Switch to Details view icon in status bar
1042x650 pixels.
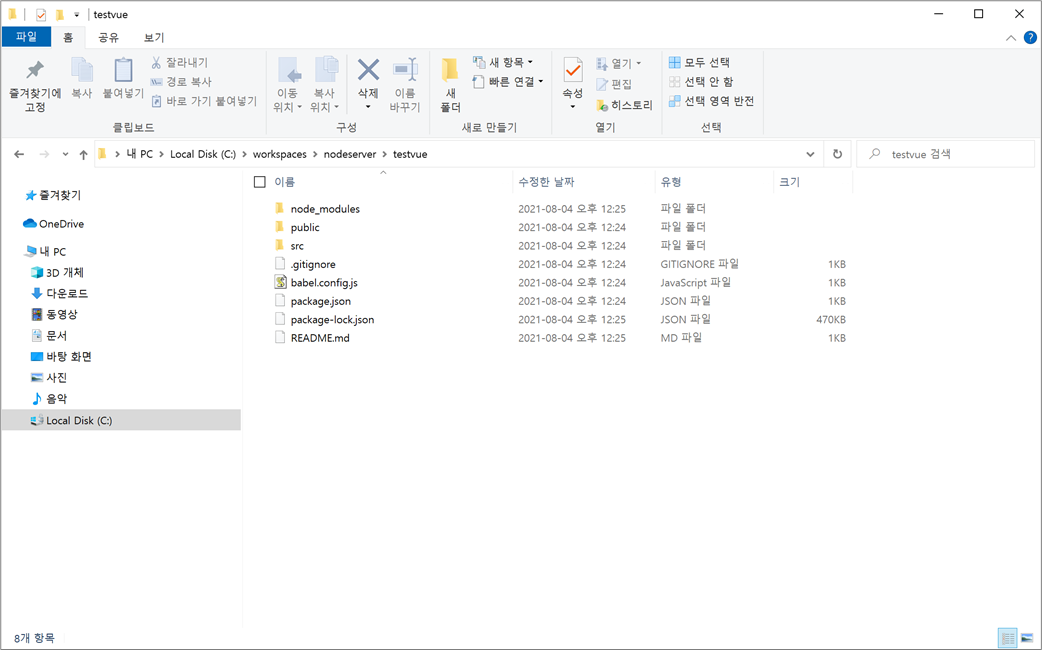[x=1007, y=638]
